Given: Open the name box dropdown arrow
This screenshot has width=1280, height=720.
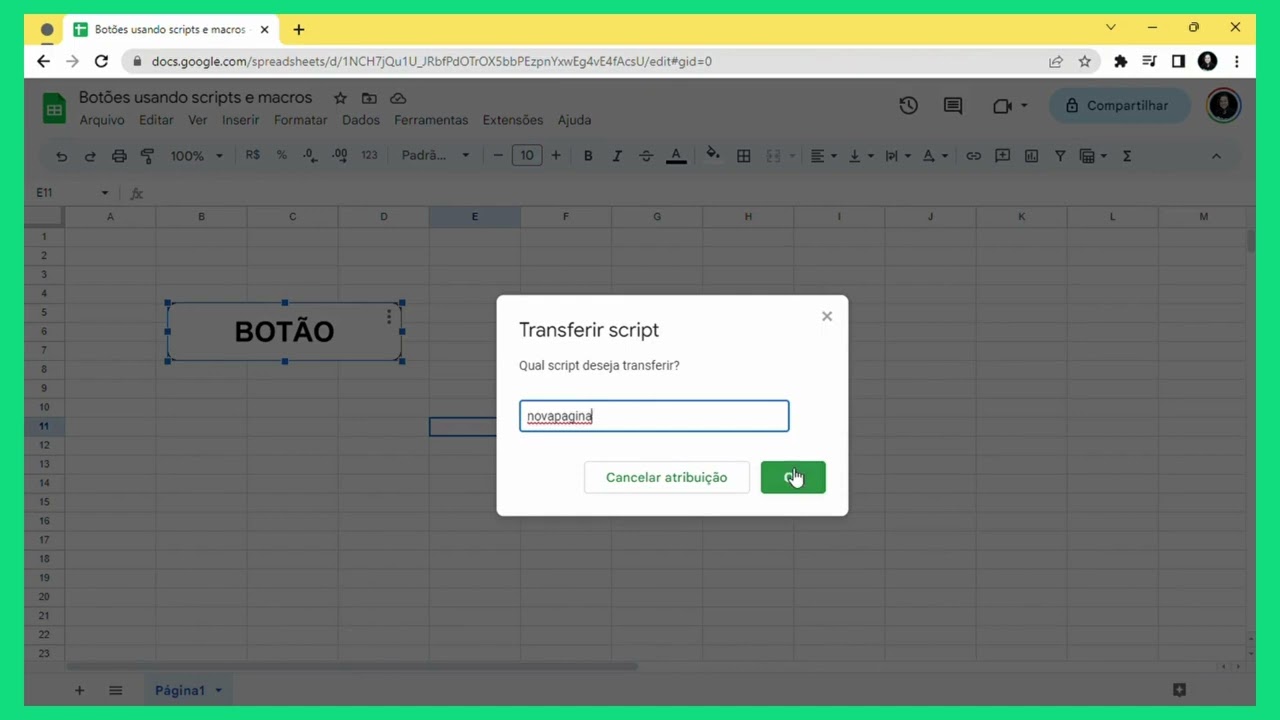Looking at the screenshot, I should (x=104, y=192).
